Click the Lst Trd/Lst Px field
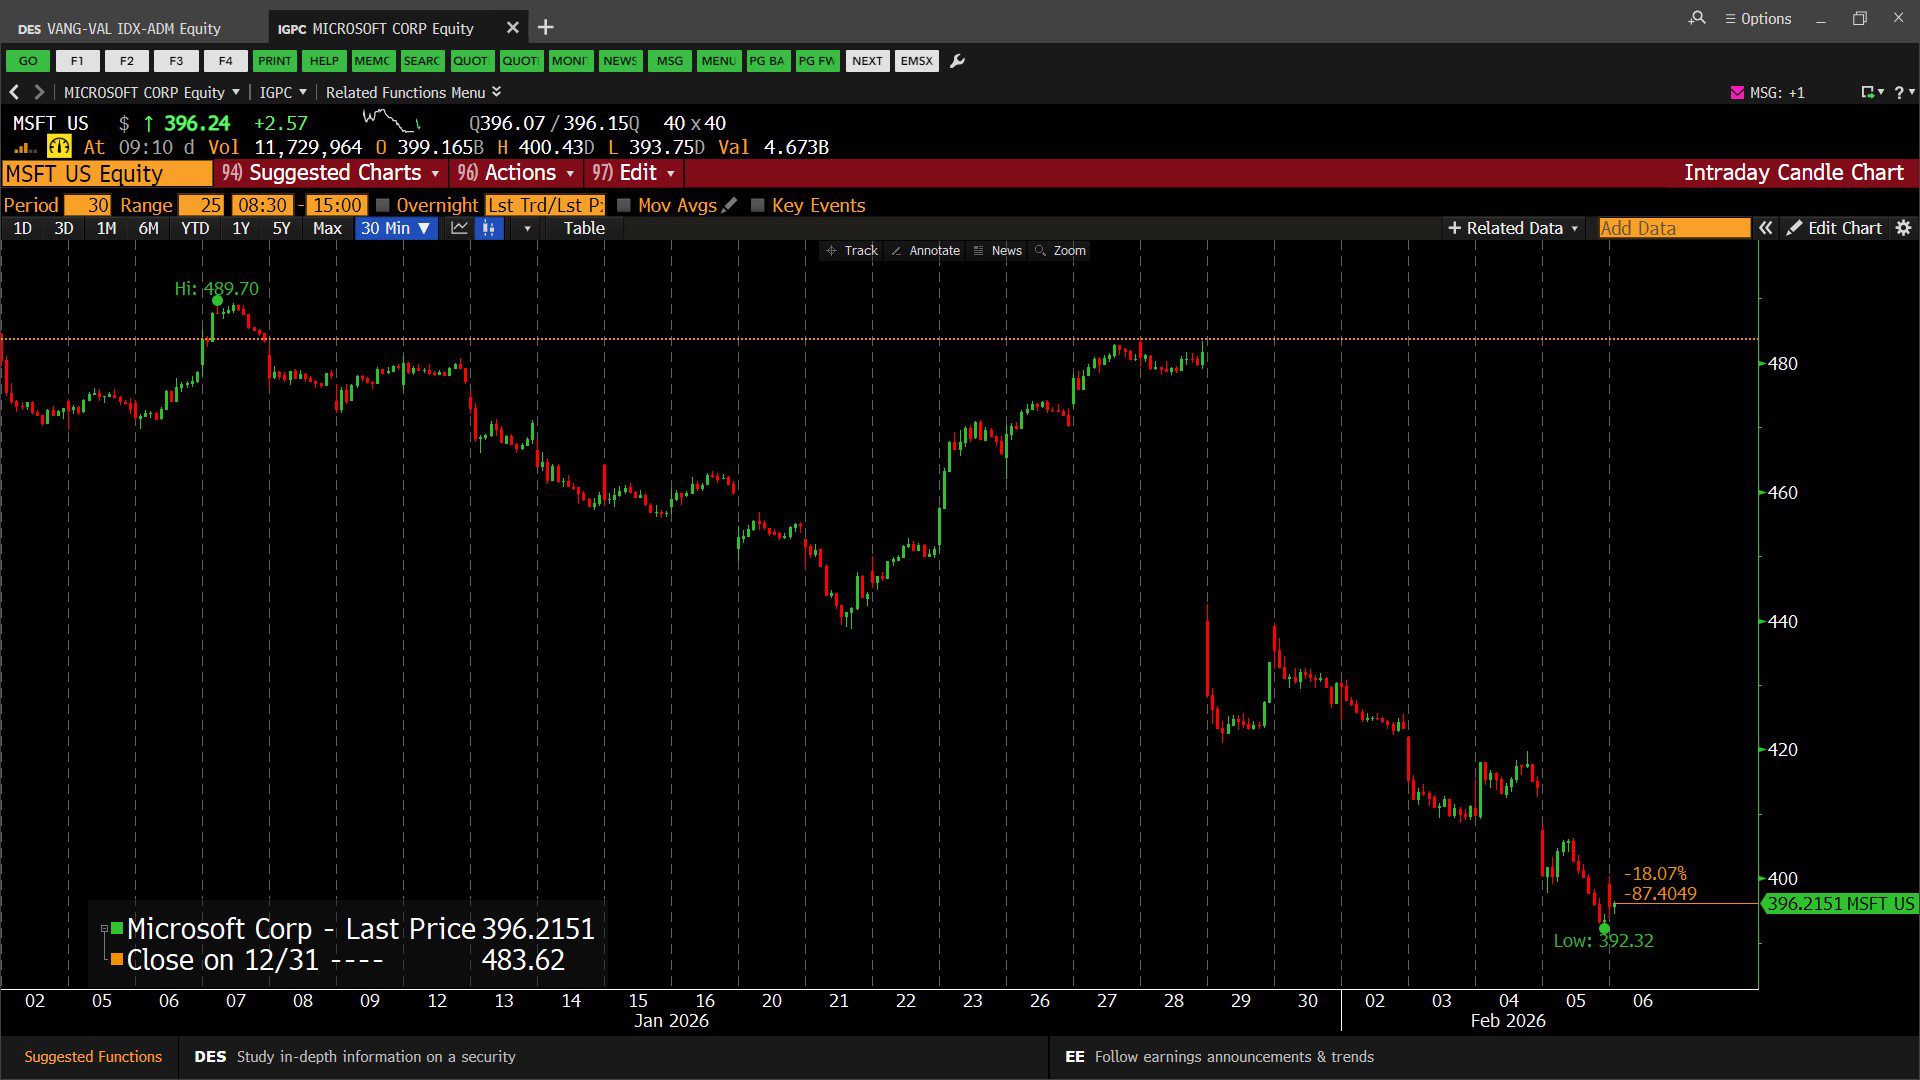The image size is (1920, 1080). 545,205
